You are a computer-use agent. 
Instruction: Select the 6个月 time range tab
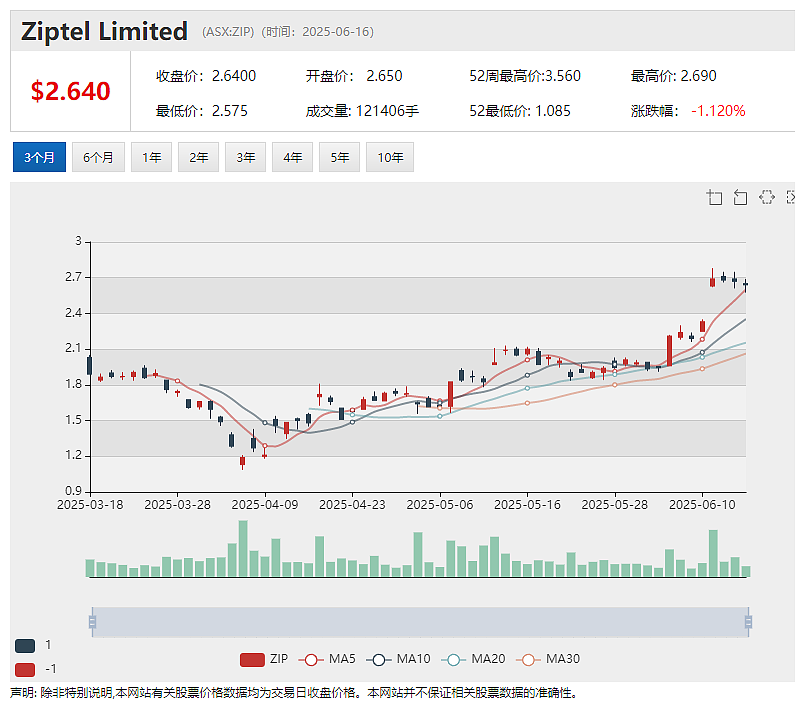pos(98,157)
